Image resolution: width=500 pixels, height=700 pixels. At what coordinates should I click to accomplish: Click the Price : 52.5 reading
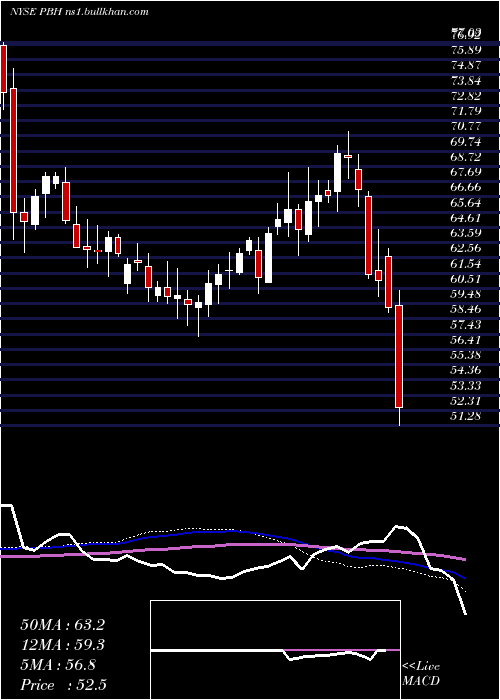[63, 685]
